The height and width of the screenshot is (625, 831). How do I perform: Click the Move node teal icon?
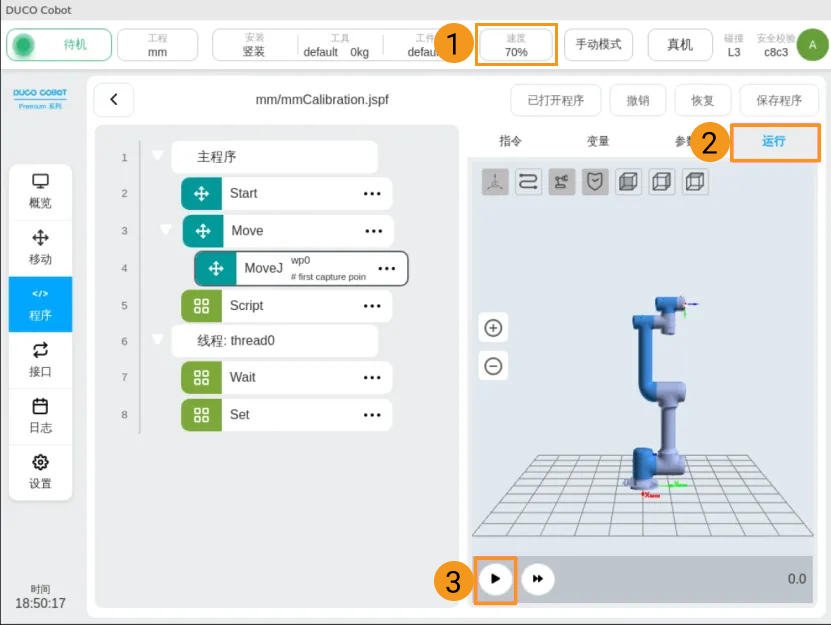203,231
